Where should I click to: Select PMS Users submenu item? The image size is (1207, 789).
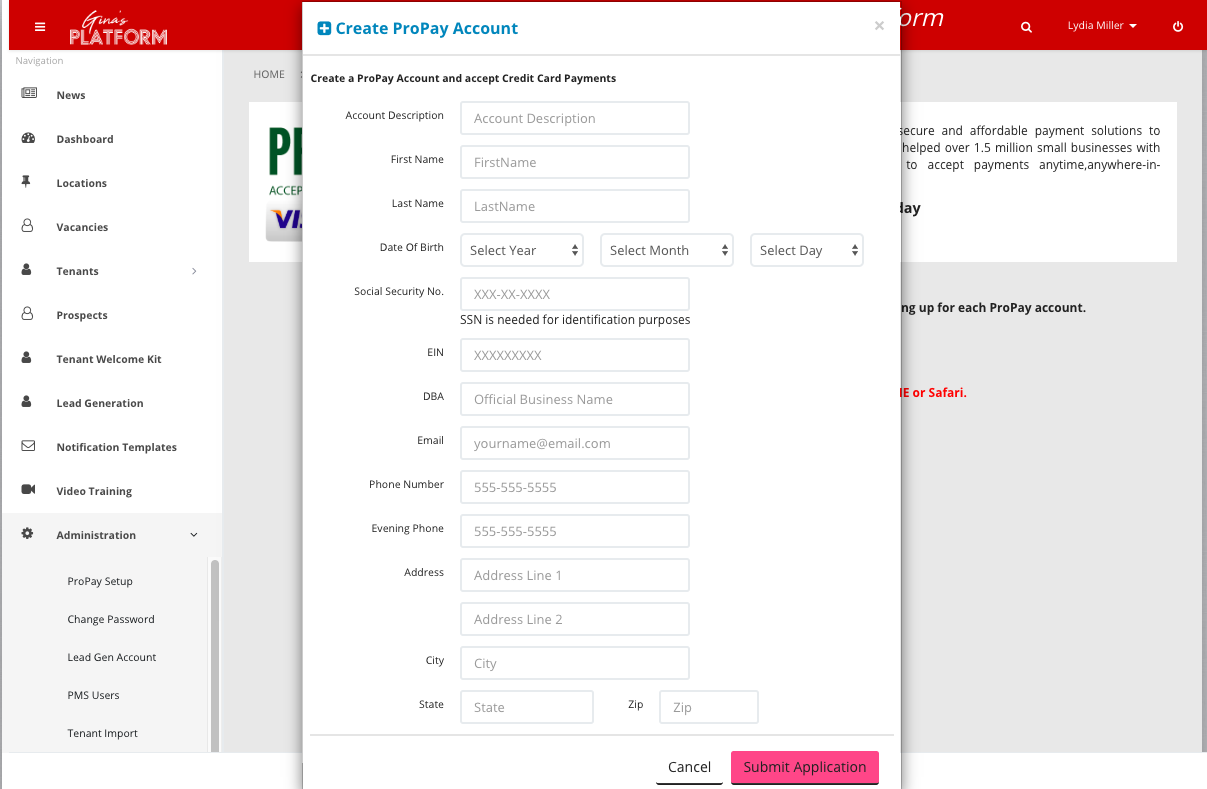93,695
